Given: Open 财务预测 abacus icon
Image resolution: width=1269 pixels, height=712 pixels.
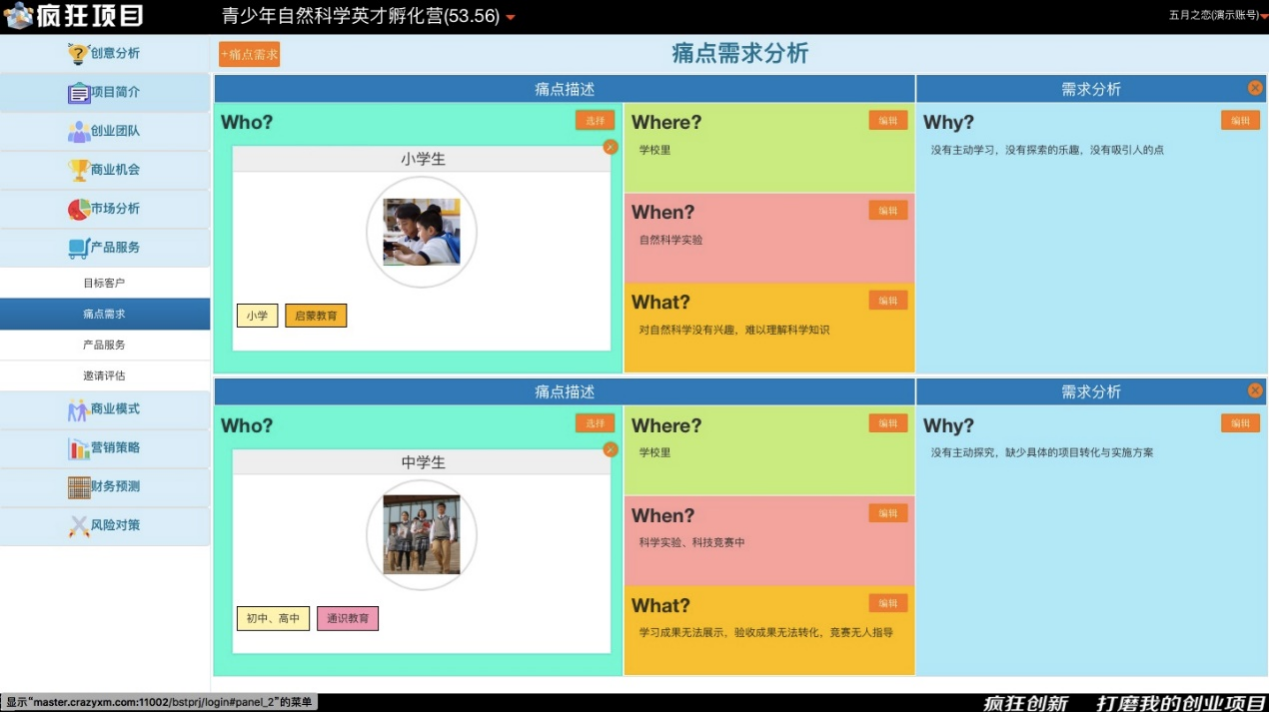Looking at the screenshot, I should [x=79, y=487].
